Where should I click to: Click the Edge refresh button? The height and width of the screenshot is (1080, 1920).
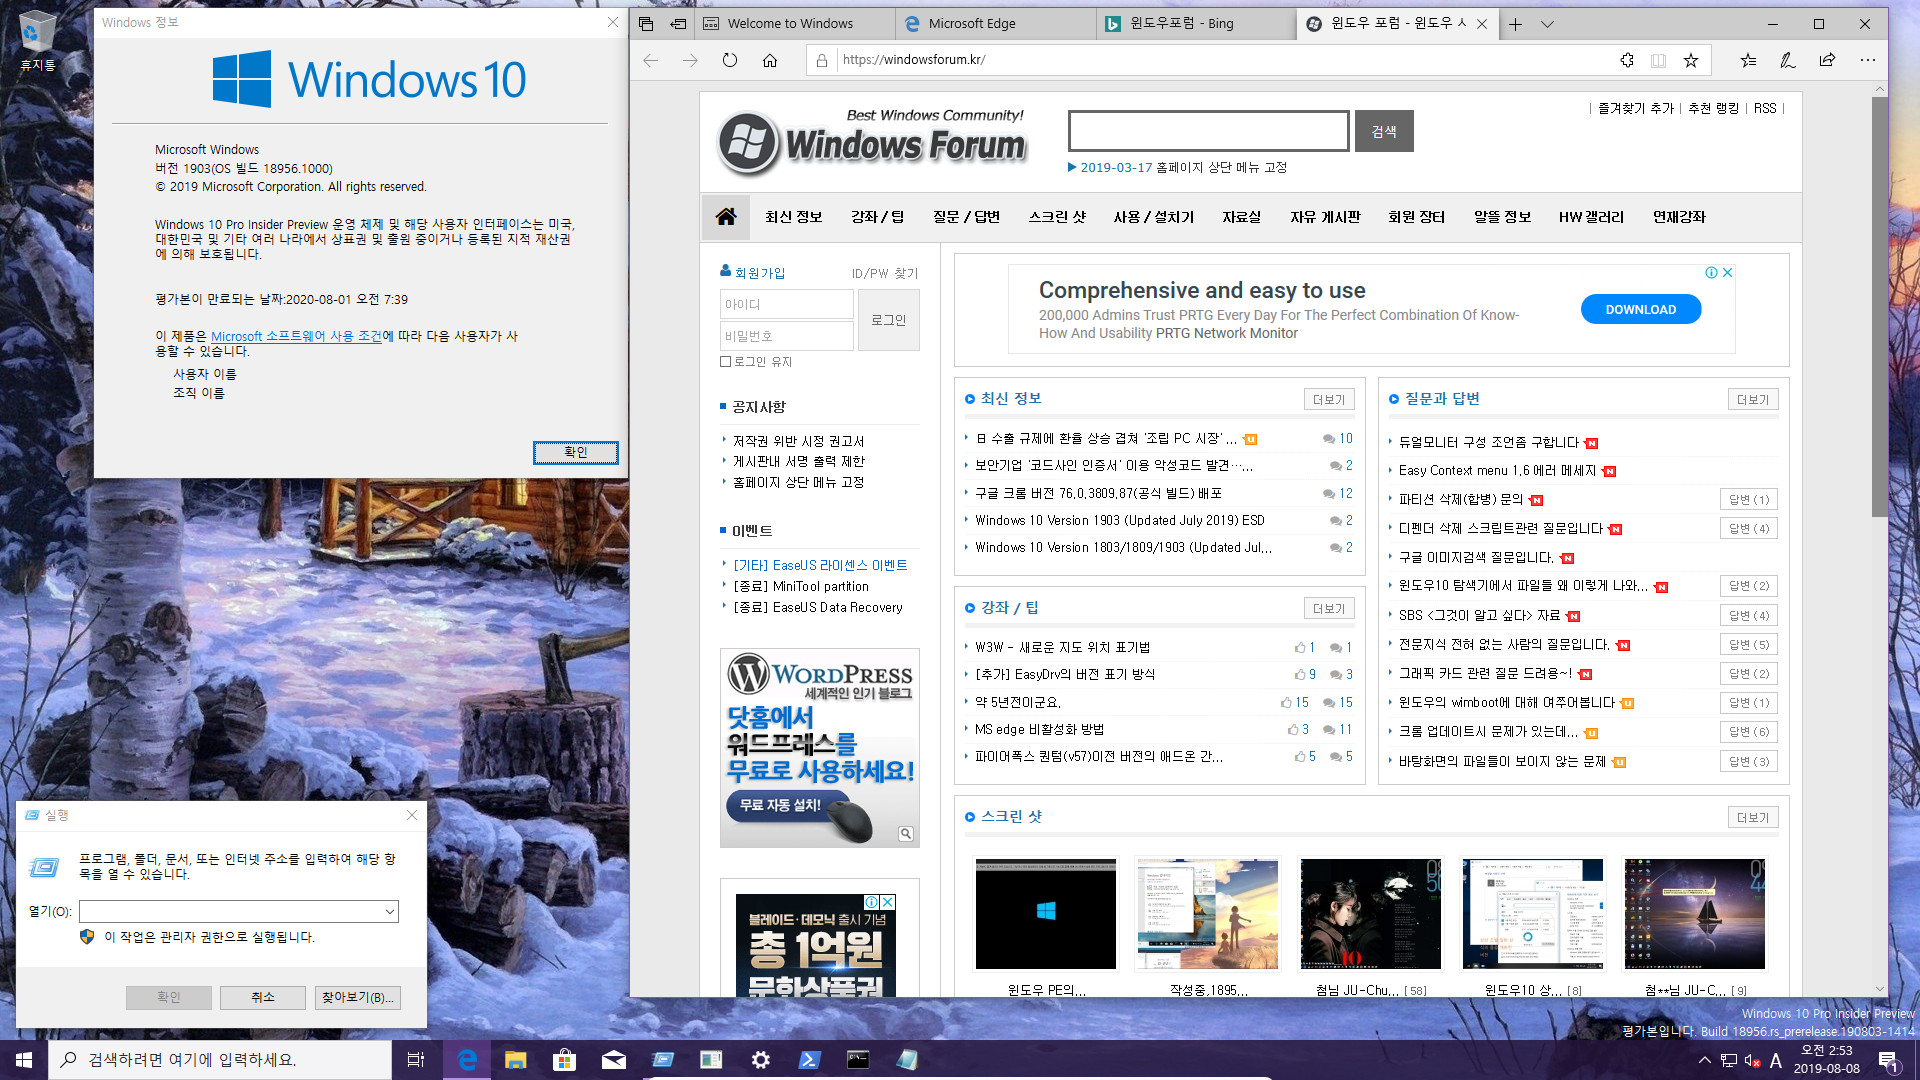point(730,60)
